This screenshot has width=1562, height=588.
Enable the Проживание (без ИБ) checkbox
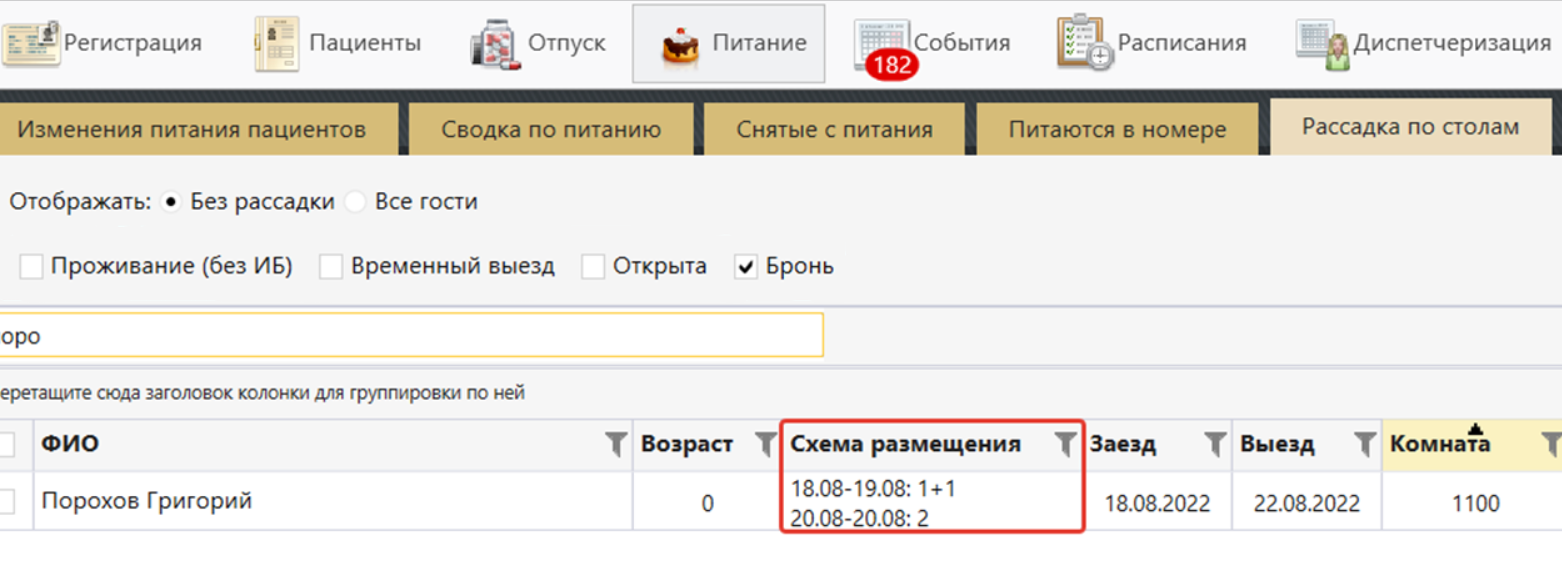coord(32,267)
